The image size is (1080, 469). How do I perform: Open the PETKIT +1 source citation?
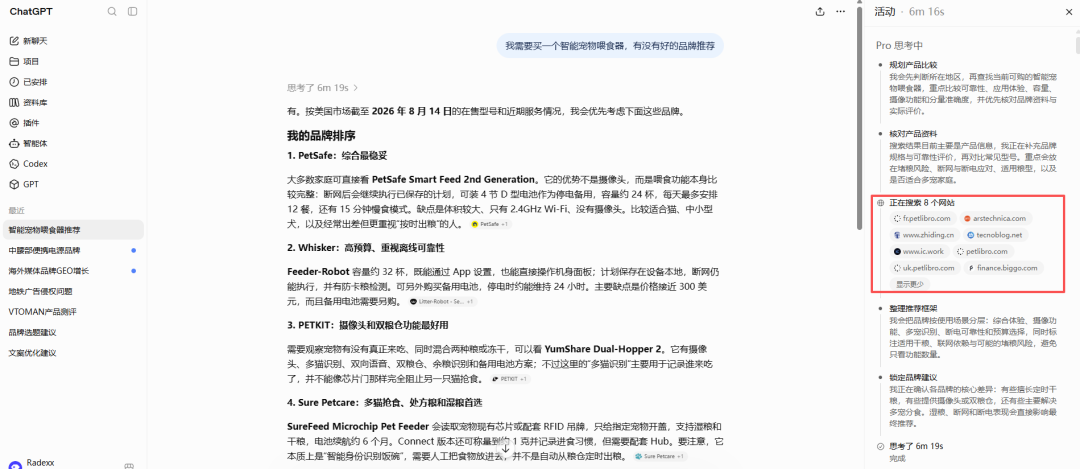[510, 379]
